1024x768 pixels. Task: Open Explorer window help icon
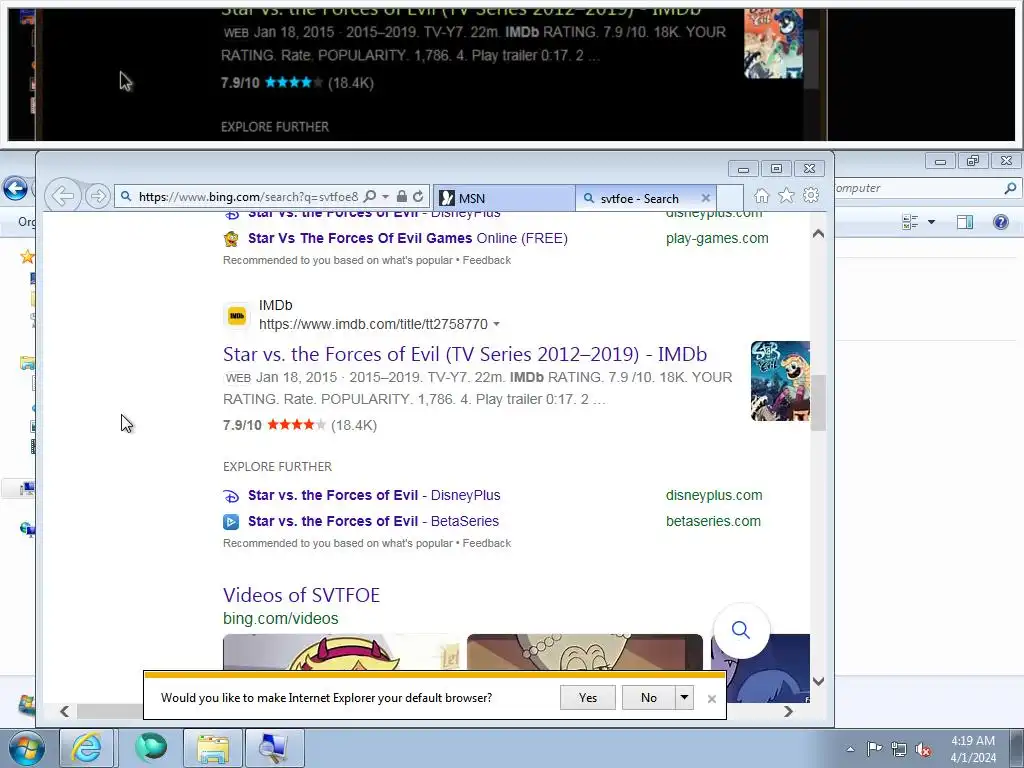1000,222
